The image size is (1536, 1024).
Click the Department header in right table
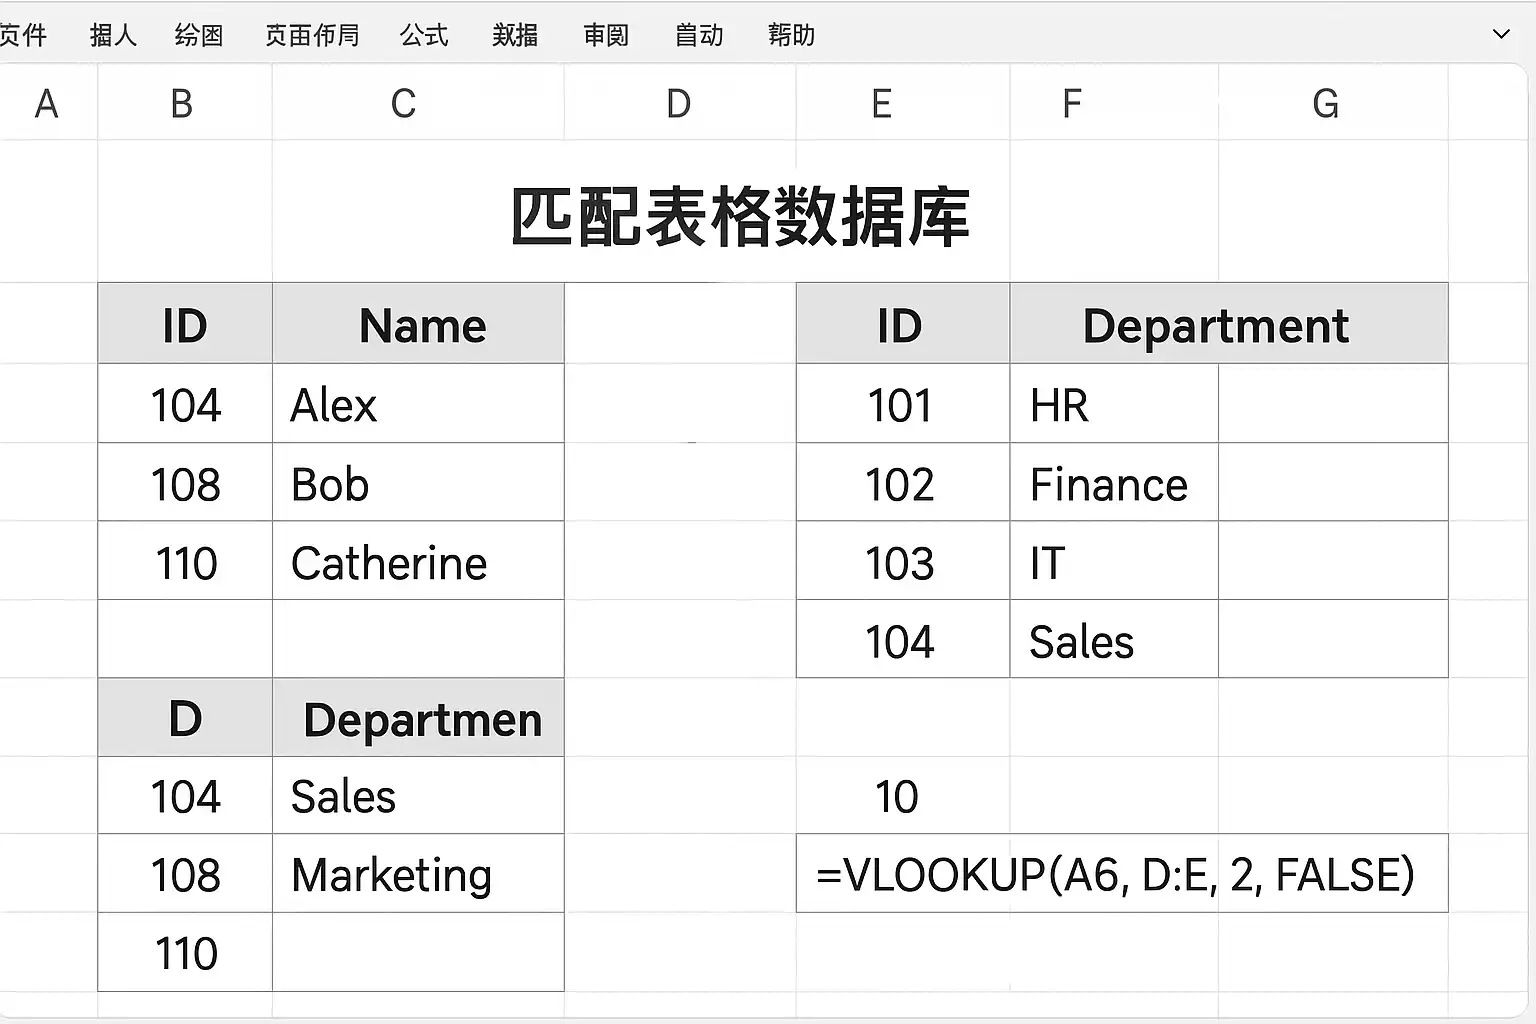(1229, 324)
